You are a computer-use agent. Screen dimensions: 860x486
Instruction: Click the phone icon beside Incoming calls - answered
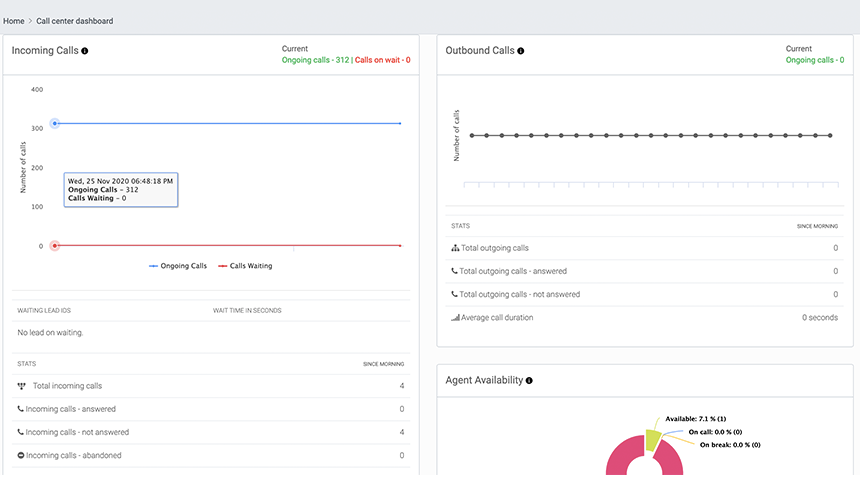click(x=21, y=409)
